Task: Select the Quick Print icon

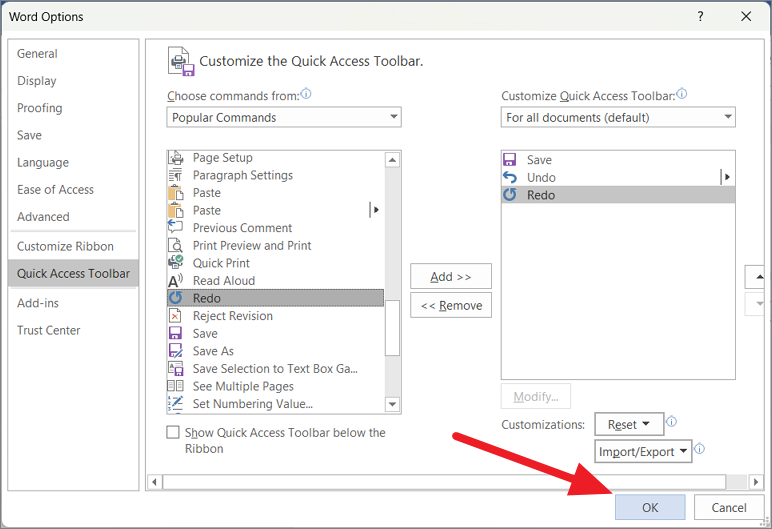Action: coord(176,263)
